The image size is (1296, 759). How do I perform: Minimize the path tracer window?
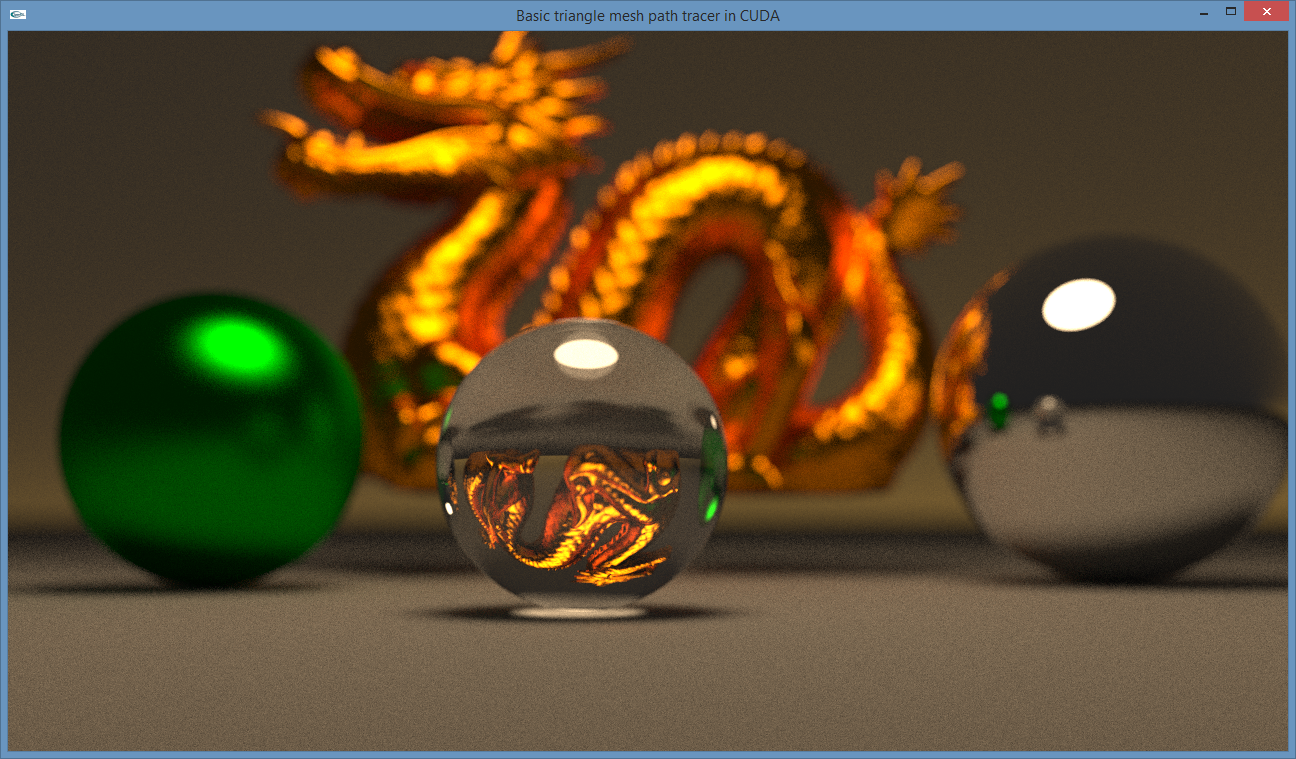[x=1203, y=12]
